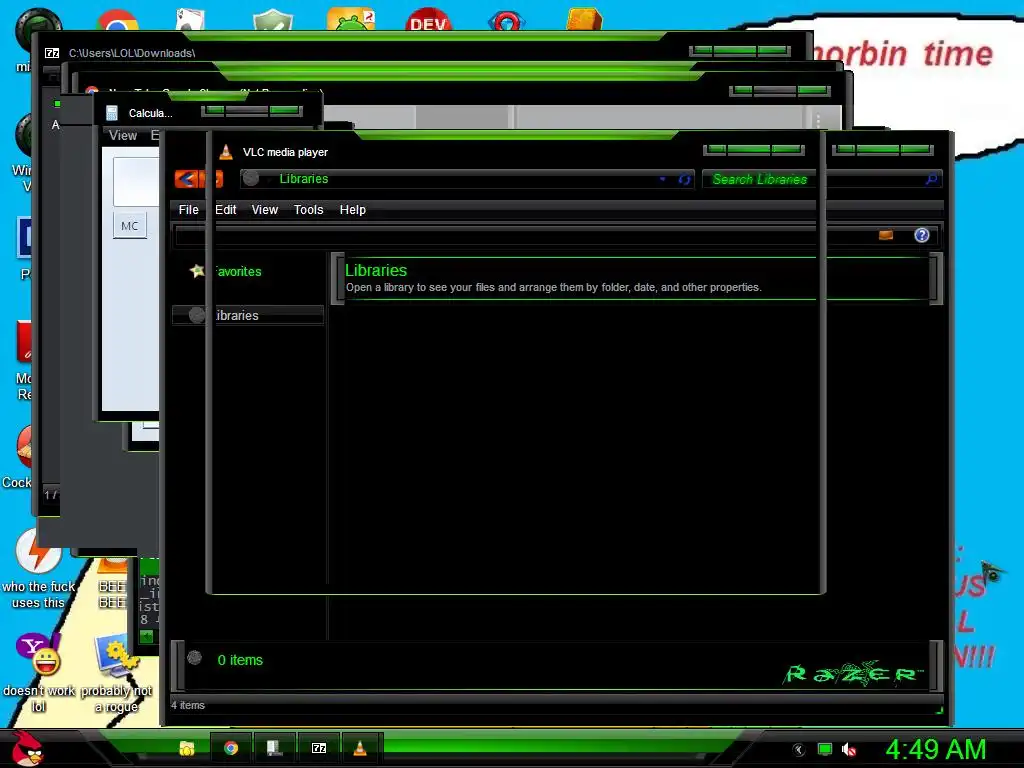Click the muted volume tray icon
The width and height of the screenshot is (1024, 768).
pos(849,750)
